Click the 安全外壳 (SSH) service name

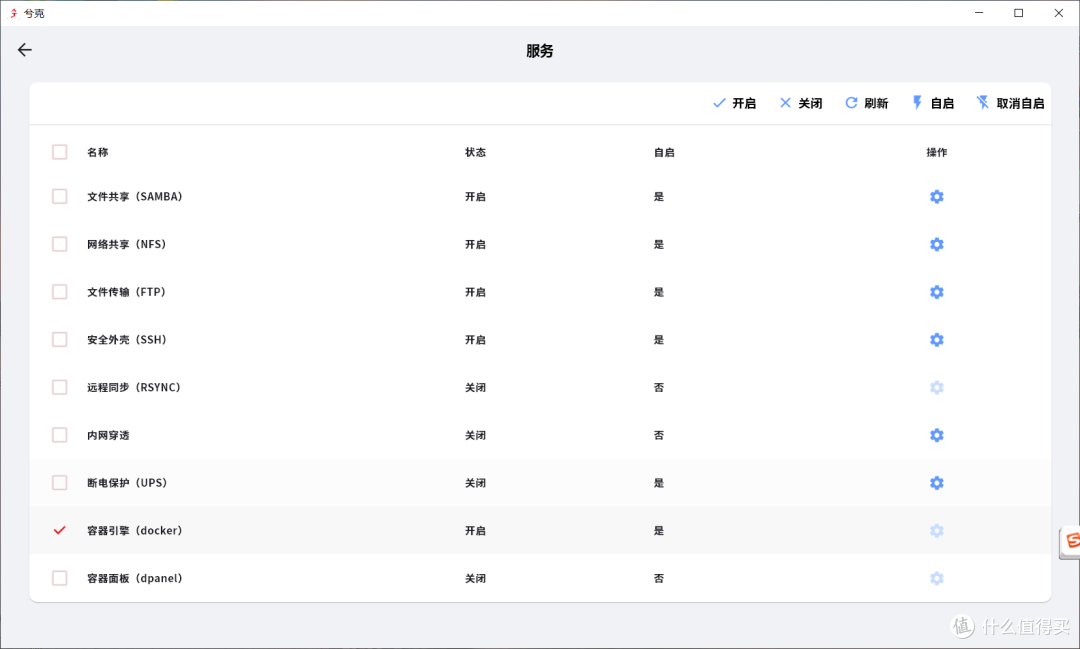click(x=126, y=340)
